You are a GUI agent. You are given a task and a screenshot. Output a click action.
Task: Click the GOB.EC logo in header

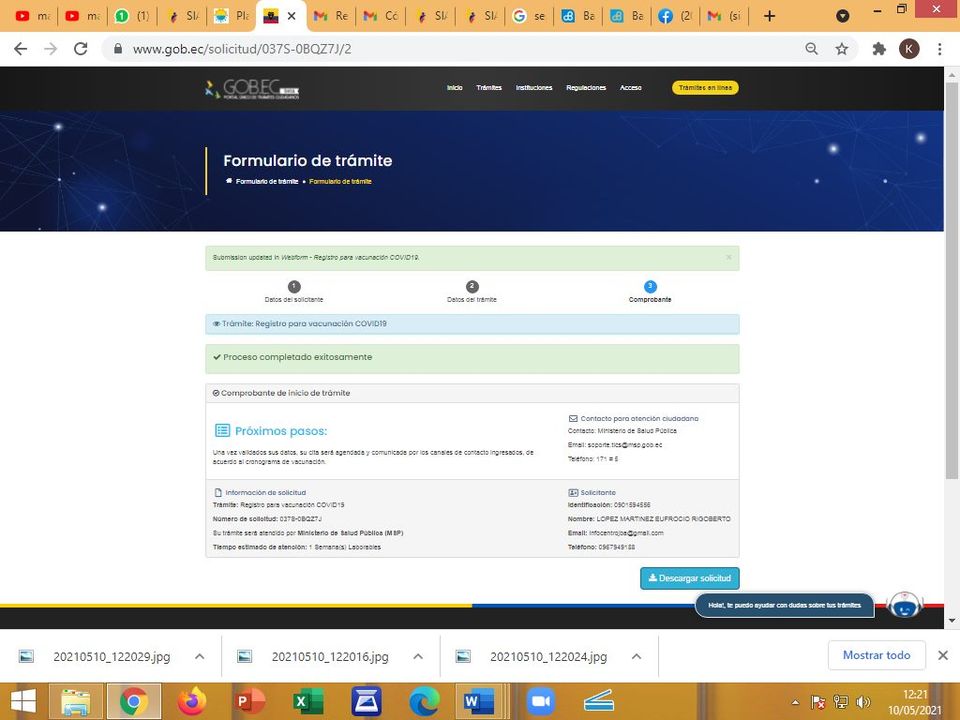pyautogui.click(x=250, y=89)
